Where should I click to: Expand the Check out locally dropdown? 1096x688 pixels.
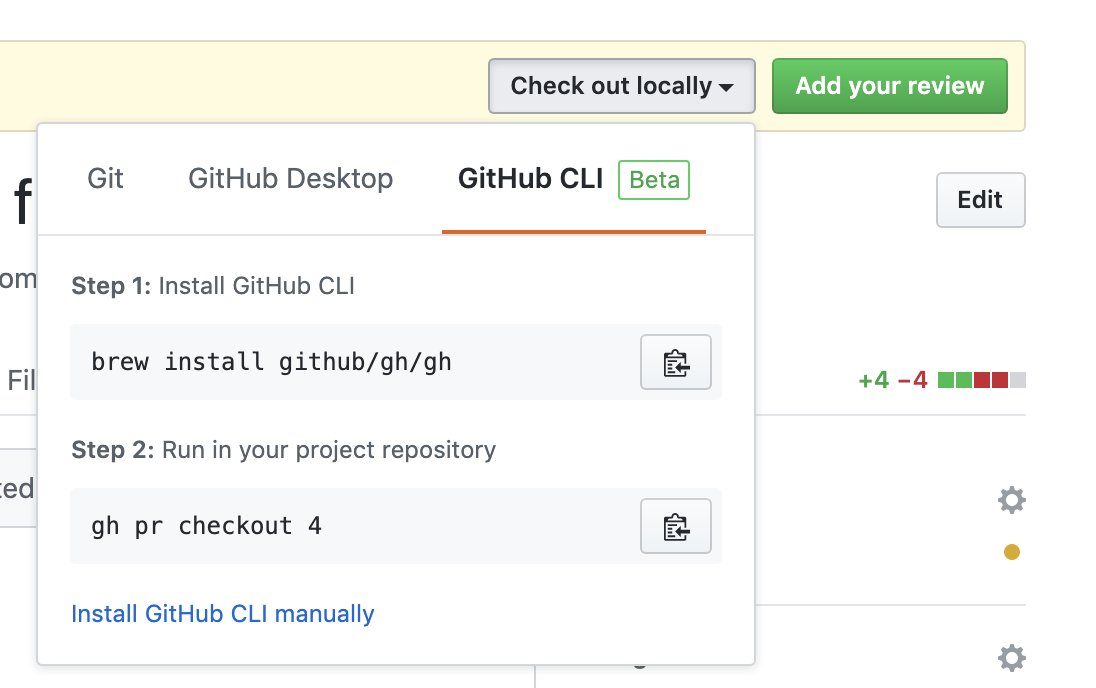[621, 86]
